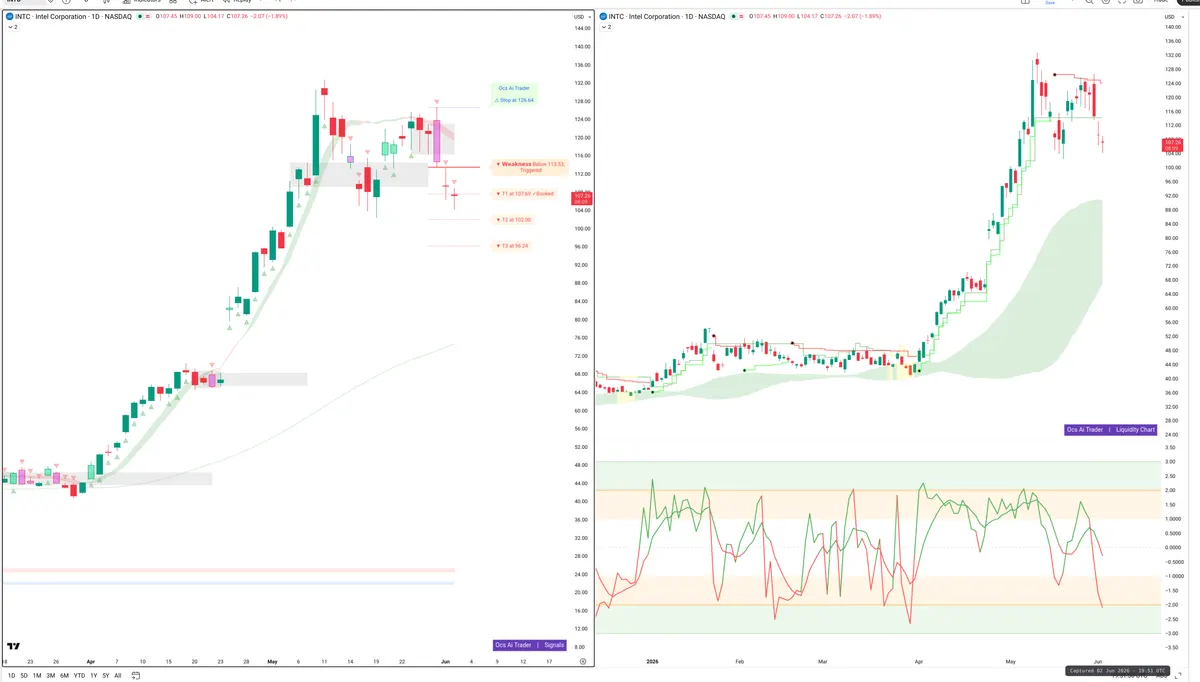Click the red 107.26 price tag on the left chart
This screenshot has width=1200, height=682.
[581, 197]
